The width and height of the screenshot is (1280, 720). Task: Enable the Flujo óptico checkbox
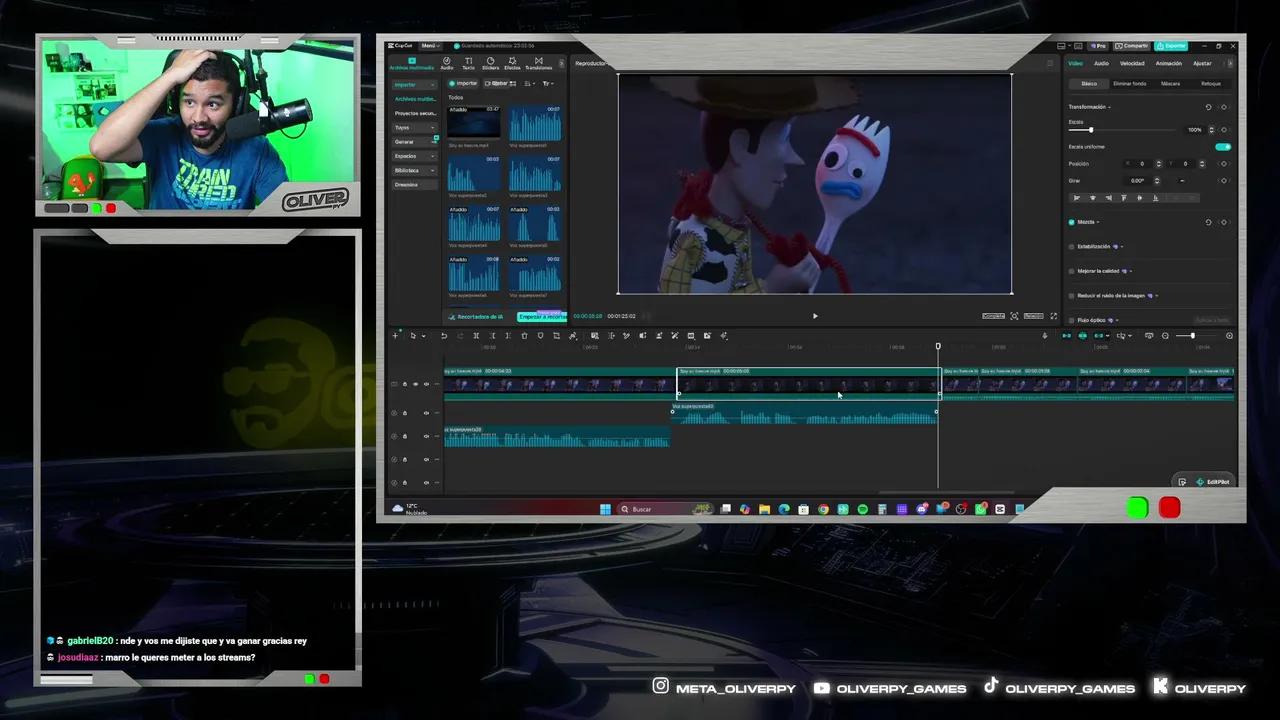pyautogui.click(x=1072, y=320)
